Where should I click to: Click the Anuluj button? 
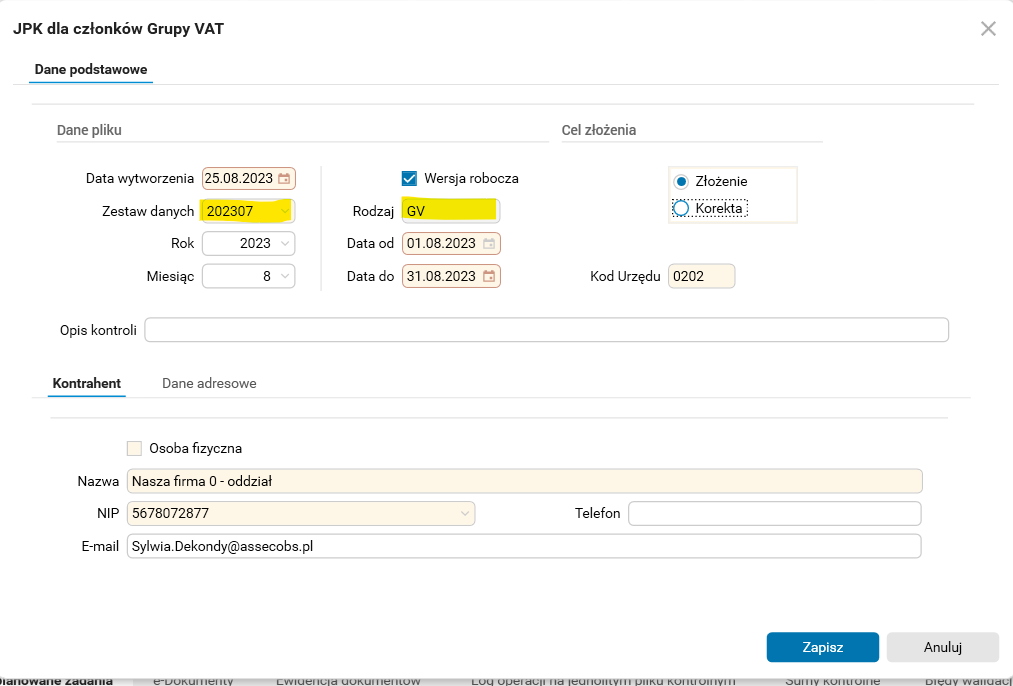(942, 647)
